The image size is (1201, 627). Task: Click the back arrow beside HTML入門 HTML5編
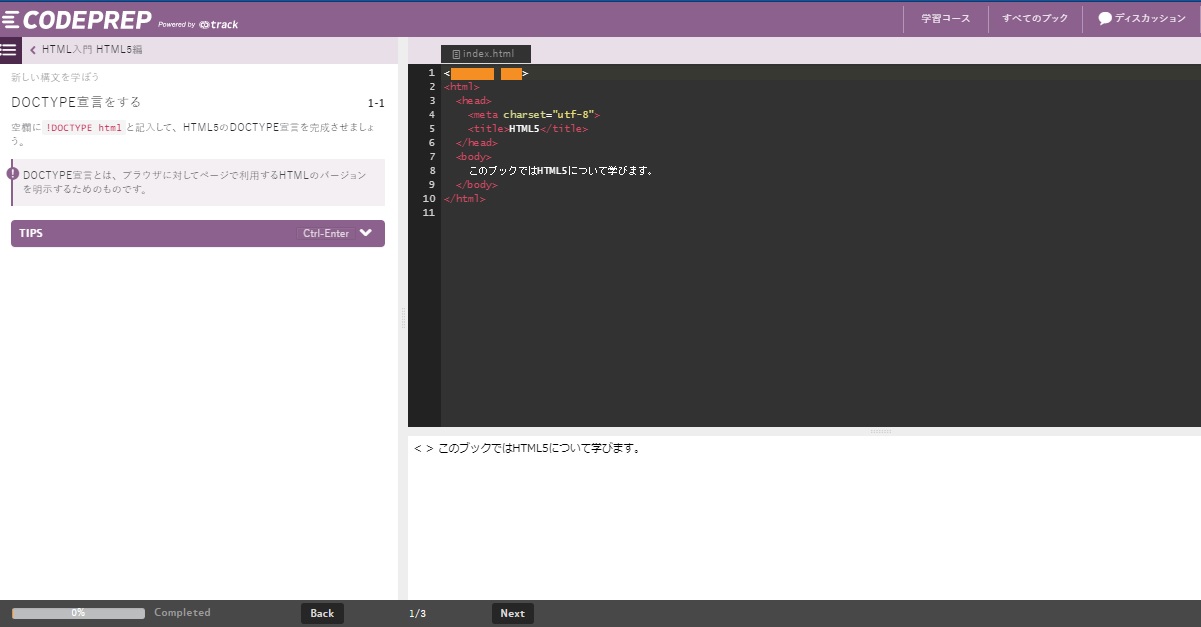pyautogui.click(x=35, y=48)
